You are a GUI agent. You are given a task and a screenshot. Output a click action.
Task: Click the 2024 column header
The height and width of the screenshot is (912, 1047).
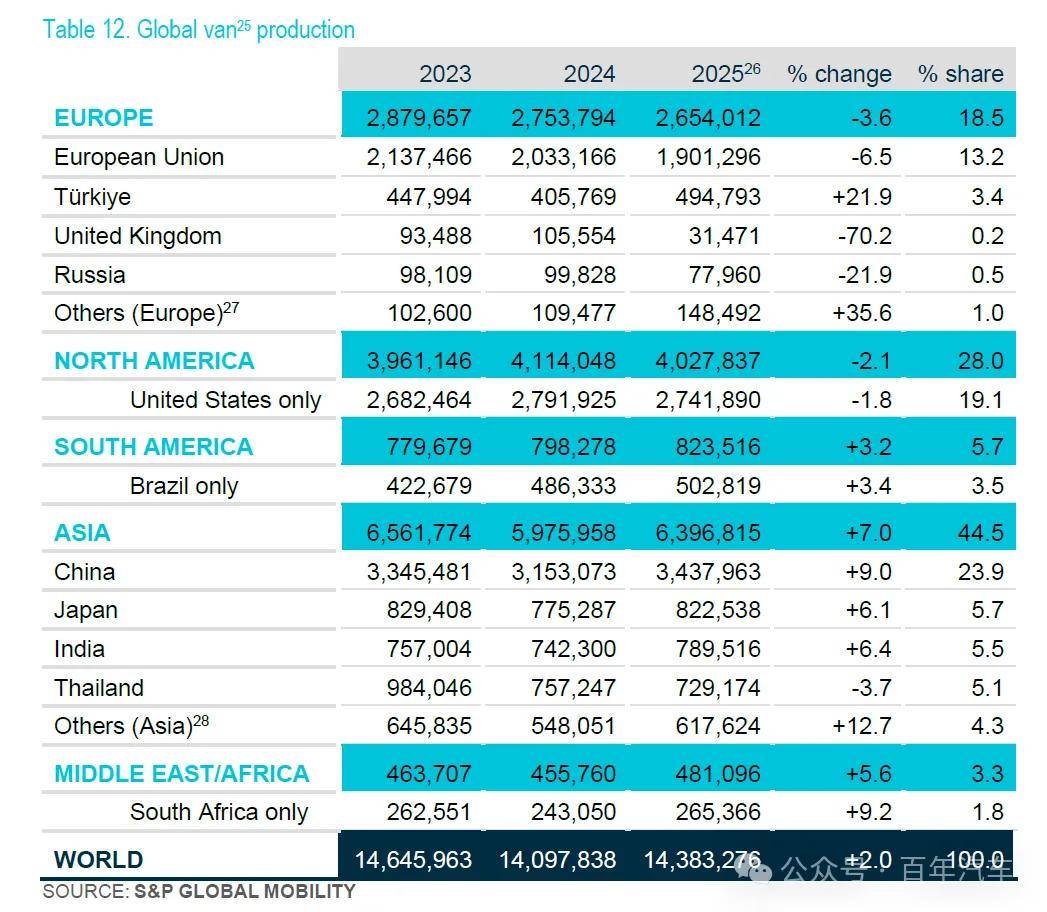click(x=589, y=73)
